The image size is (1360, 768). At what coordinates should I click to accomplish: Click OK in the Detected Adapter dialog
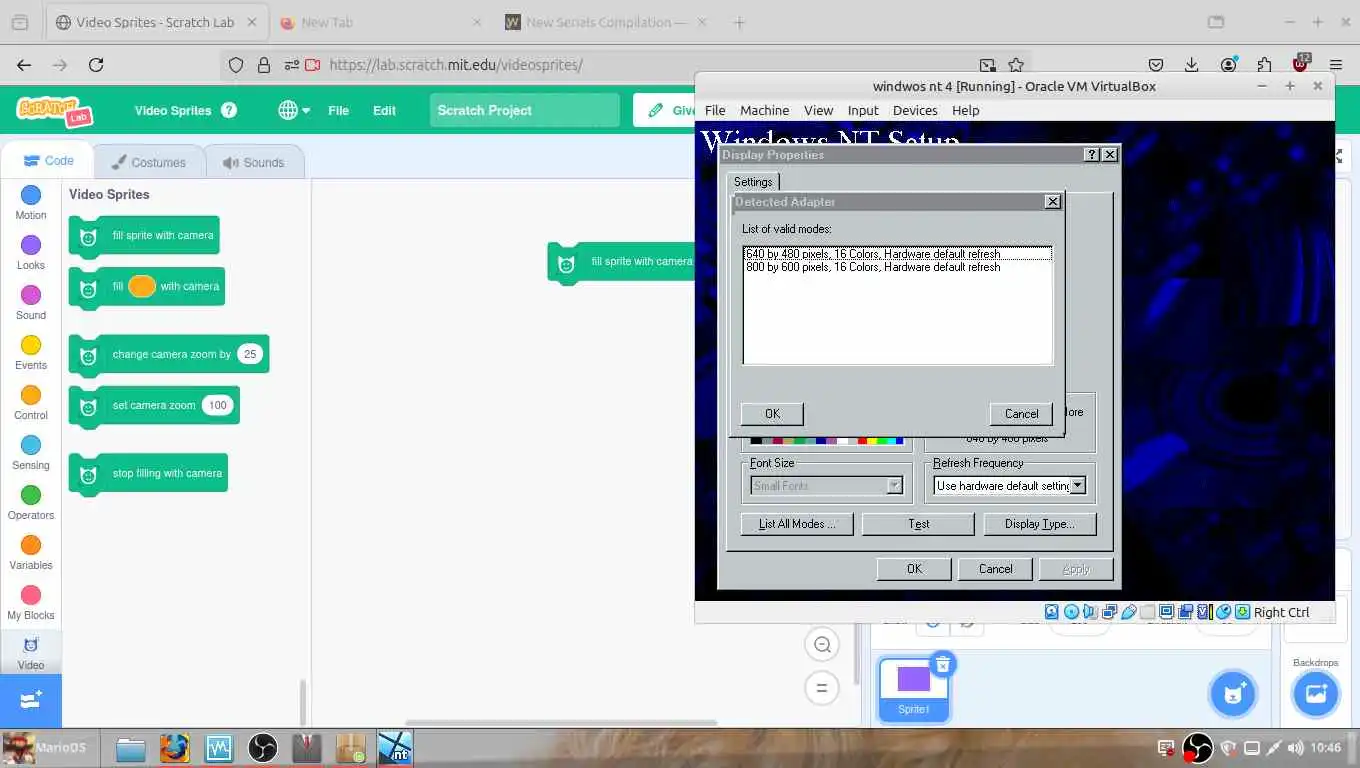[x=772, y=414]
